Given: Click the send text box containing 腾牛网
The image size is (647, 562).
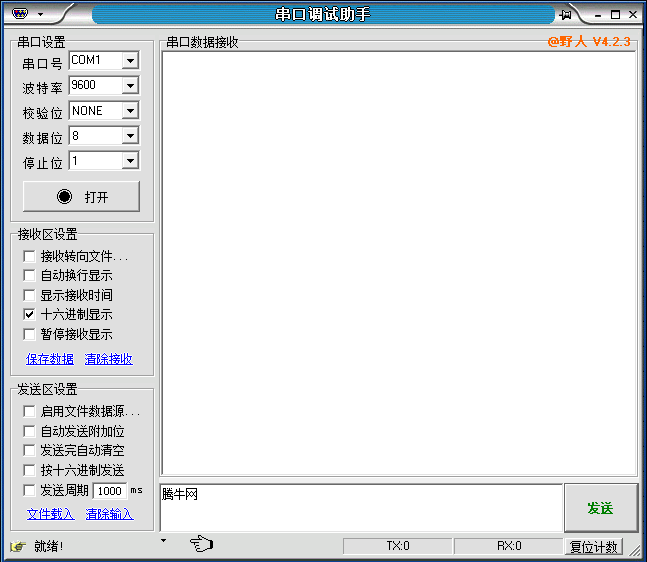Looking at the screenshot, I should pos(361,508).
